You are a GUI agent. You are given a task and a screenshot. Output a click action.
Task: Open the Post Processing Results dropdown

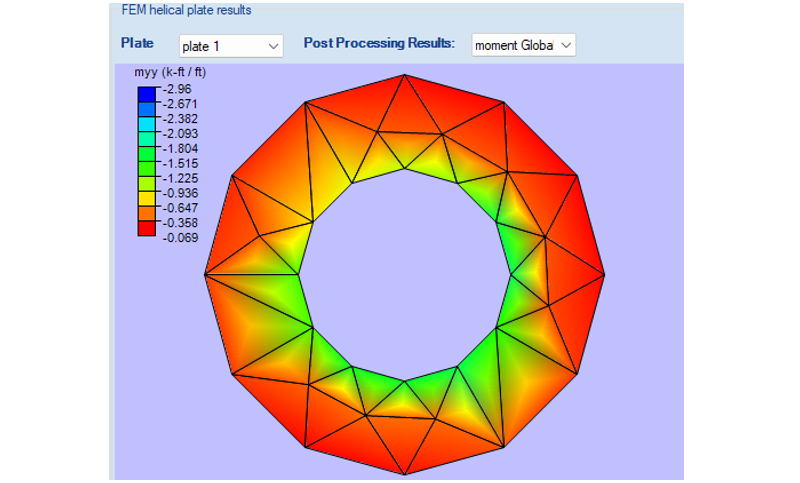pyautogui.click(x=523, y=45)
